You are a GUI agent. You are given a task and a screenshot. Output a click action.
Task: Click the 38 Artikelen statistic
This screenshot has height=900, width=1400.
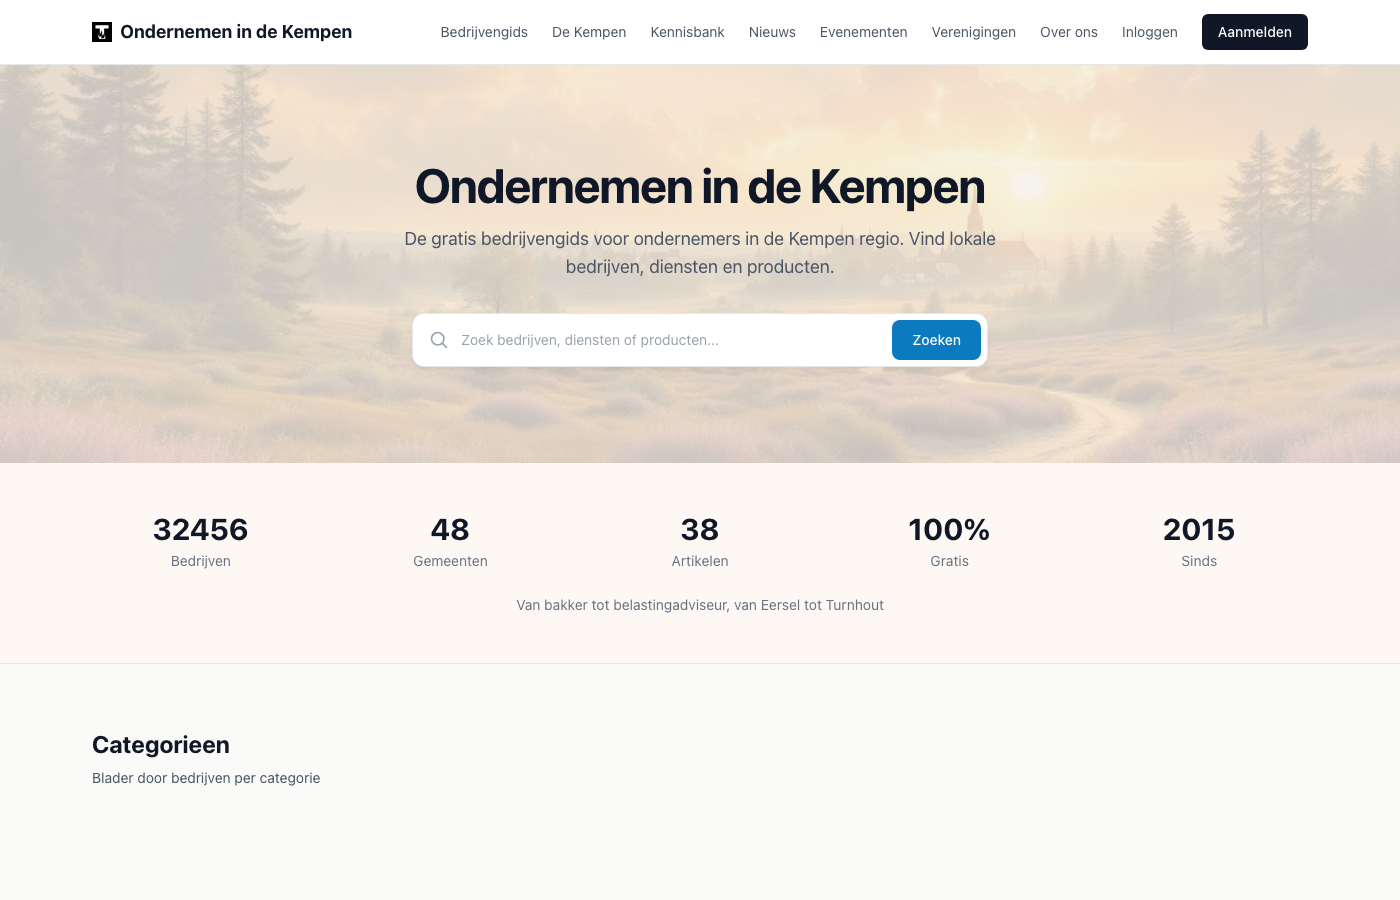click(x=700, y=540)
